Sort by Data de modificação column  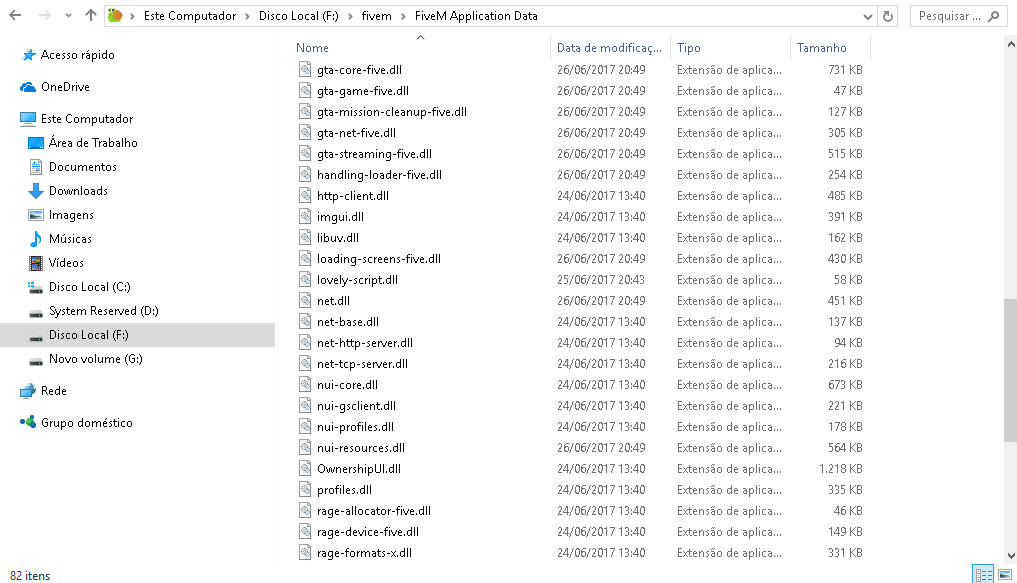pos(610,47)
